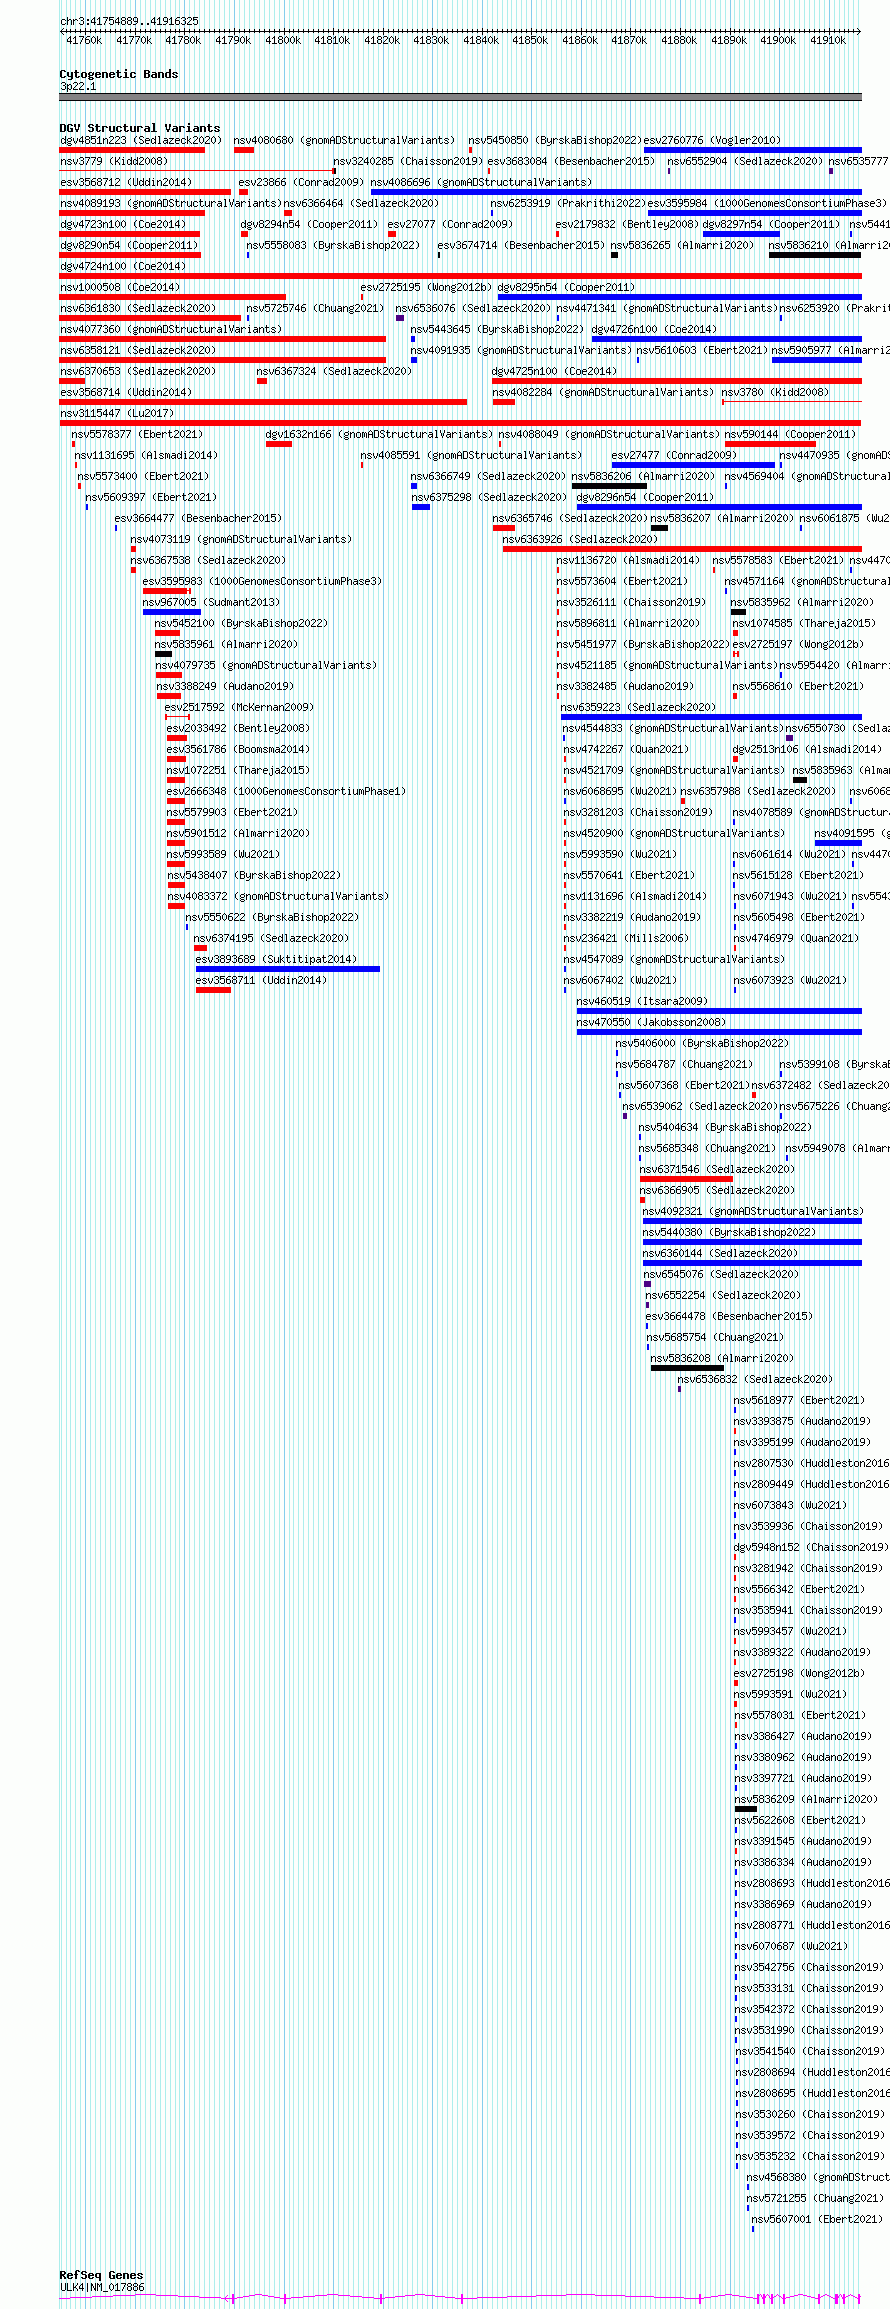890x2309 pixels.
Task: Click esv27077 (Conrad2009) label
Action: tap(450, 224)
